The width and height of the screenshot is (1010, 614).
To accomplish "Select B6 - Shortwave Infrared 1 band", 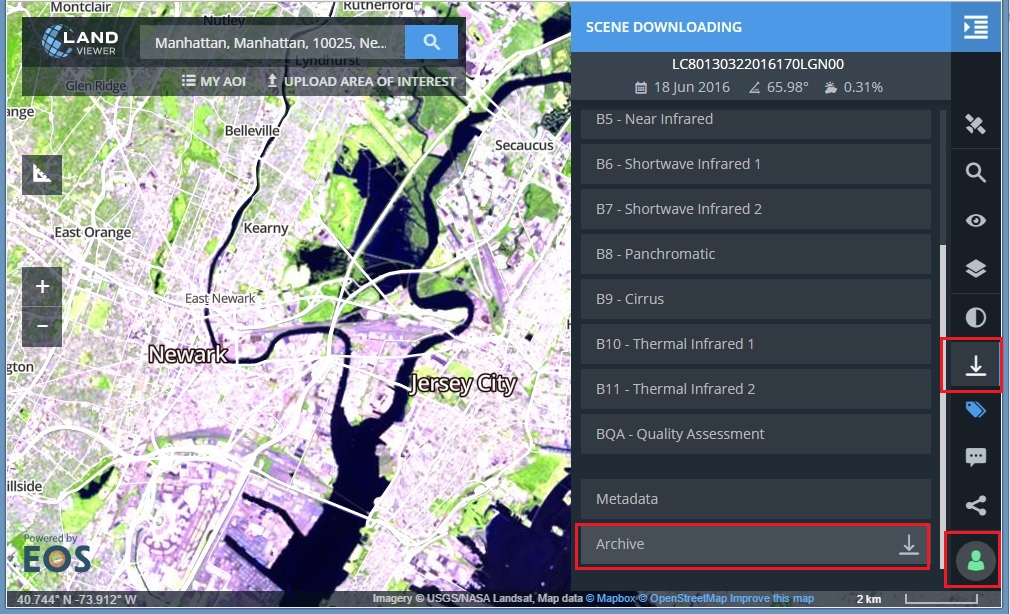I will tap(756, 164).
